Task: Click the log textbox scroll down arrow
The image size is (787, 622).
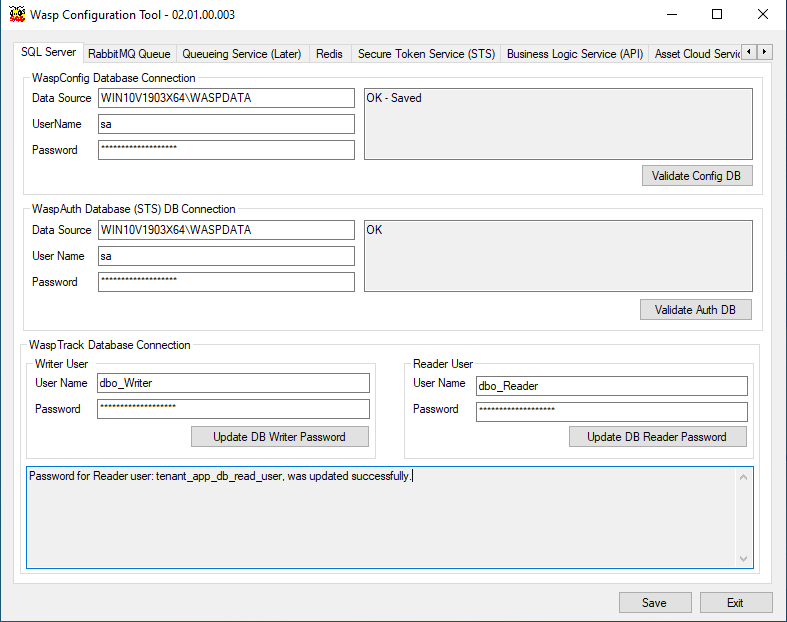Action: coord(743,559)
